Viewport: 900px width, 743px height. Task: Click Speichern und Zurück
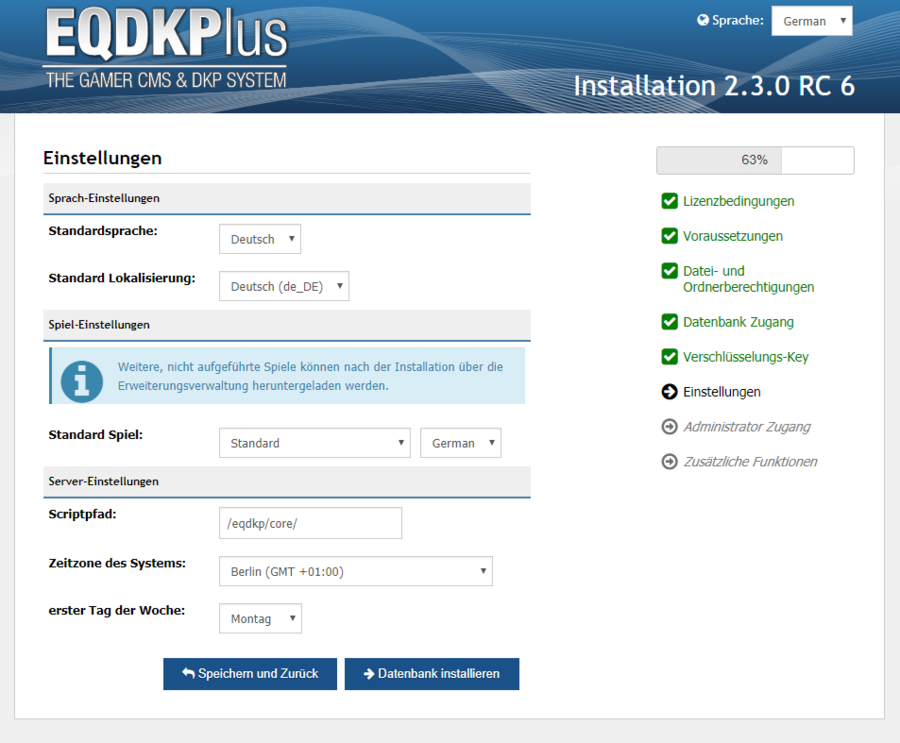249,673
